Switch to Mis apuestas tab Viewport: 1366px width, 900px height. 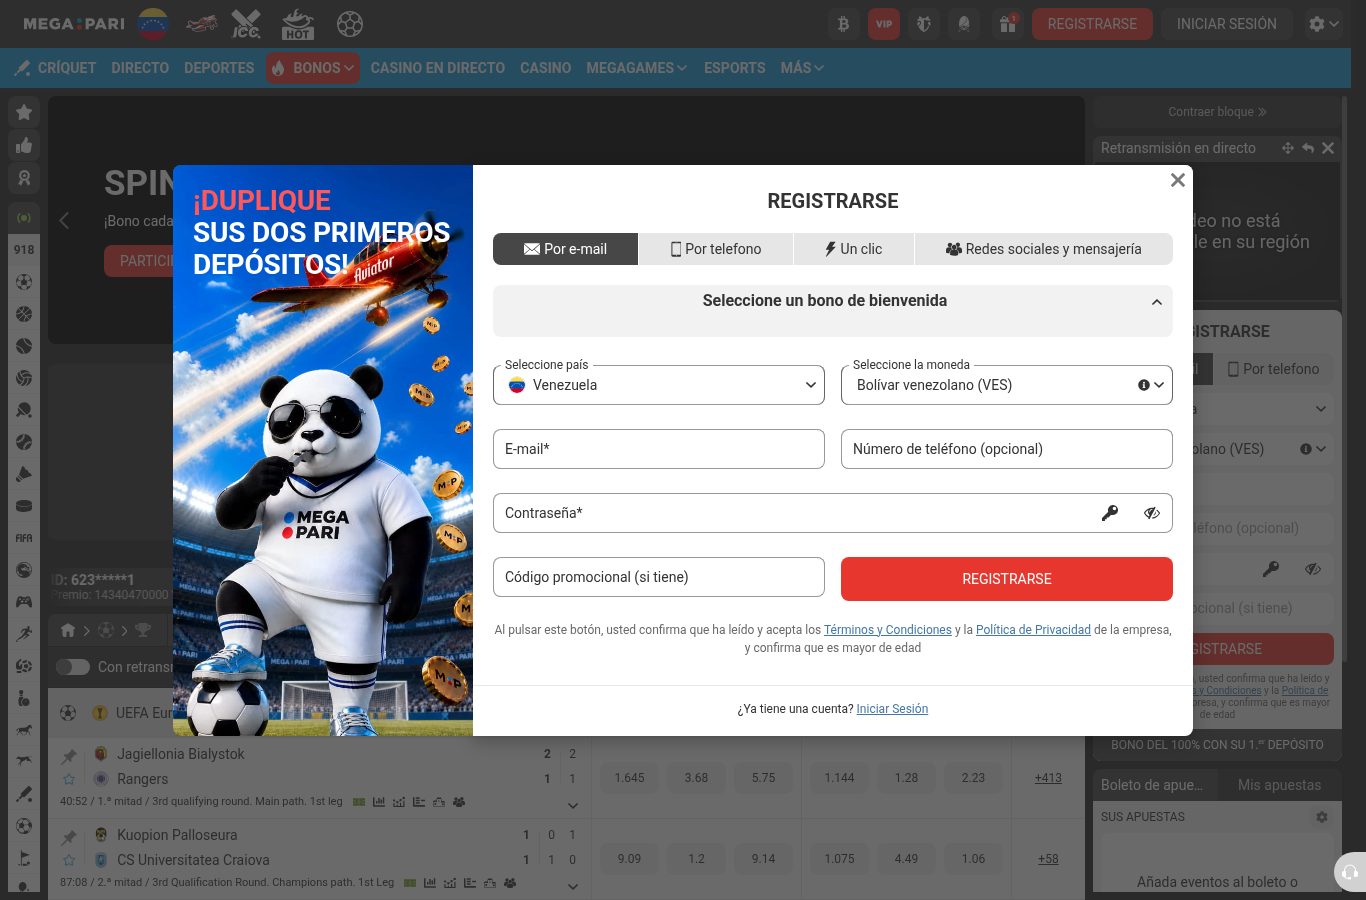click(x=1279, y=785)
